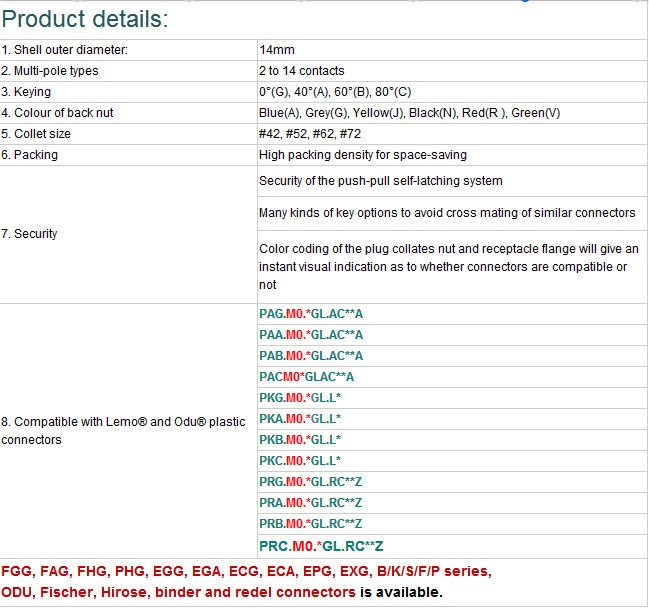This screenshot has height=616, width=649.
Task: Click the keying angles value cell
Action: 335,92
